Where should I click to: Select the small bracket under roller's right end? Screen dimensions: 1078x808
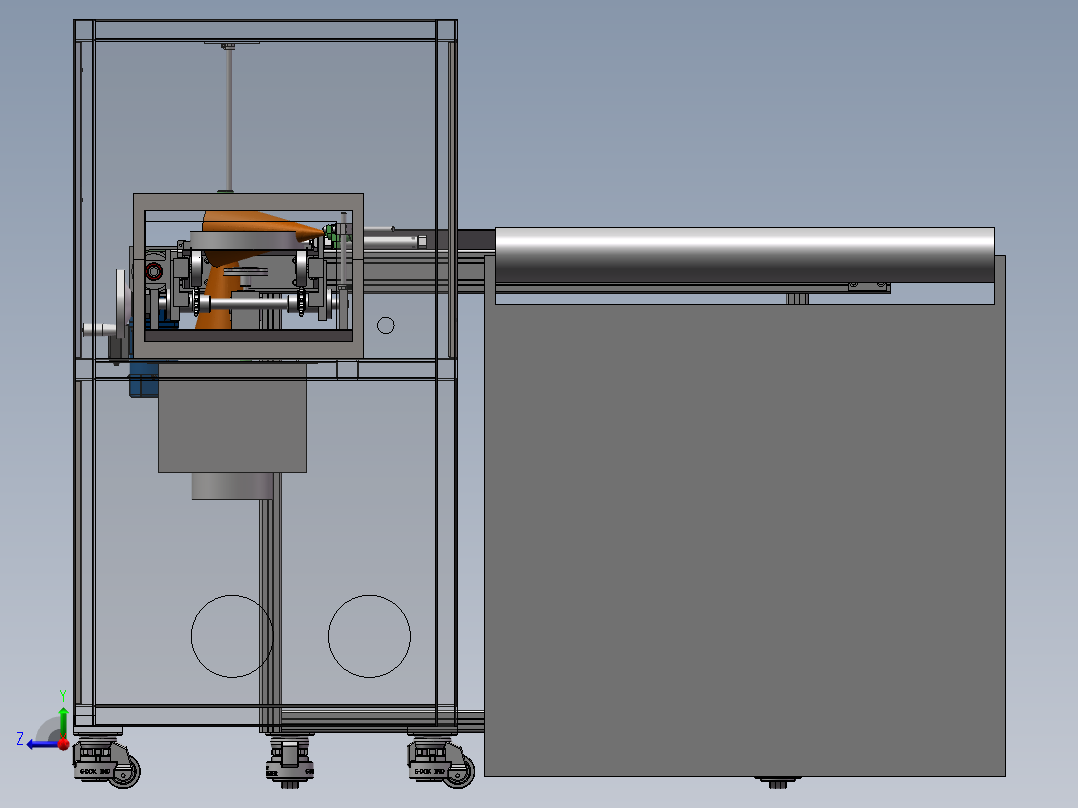[x=869, y=286]
